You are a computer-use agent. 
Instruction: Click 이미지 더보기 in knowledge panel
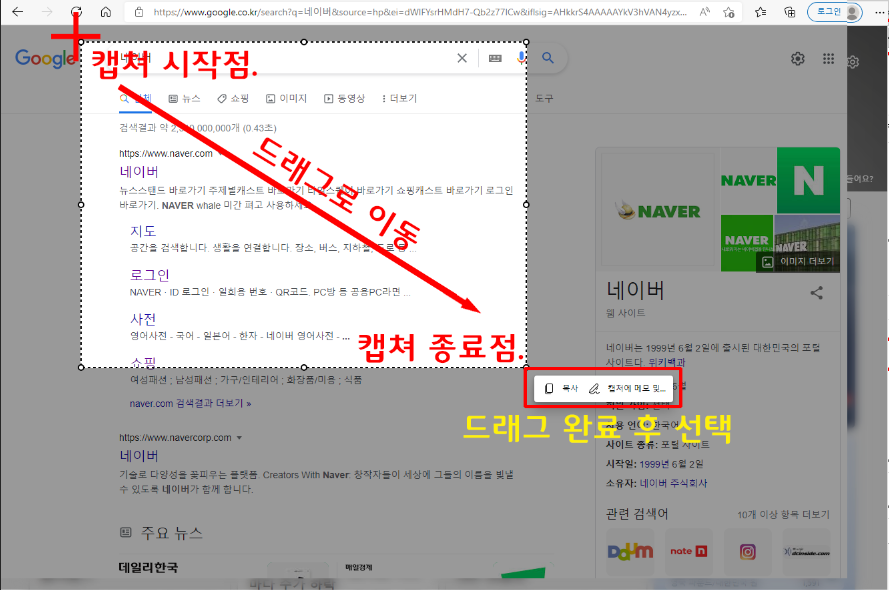pyautogui.click(x=798, y=261)
